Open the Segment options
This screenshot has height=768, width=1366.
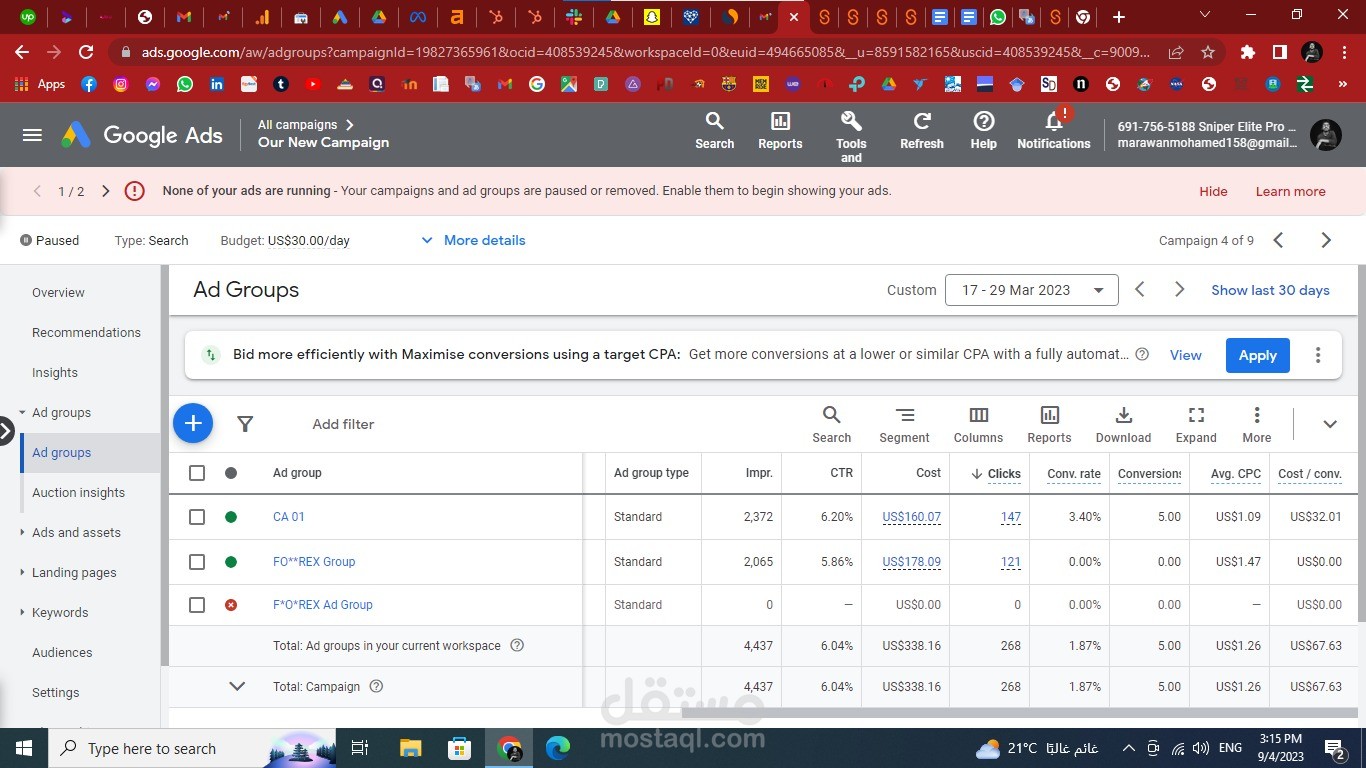click(x=904, y=424)
